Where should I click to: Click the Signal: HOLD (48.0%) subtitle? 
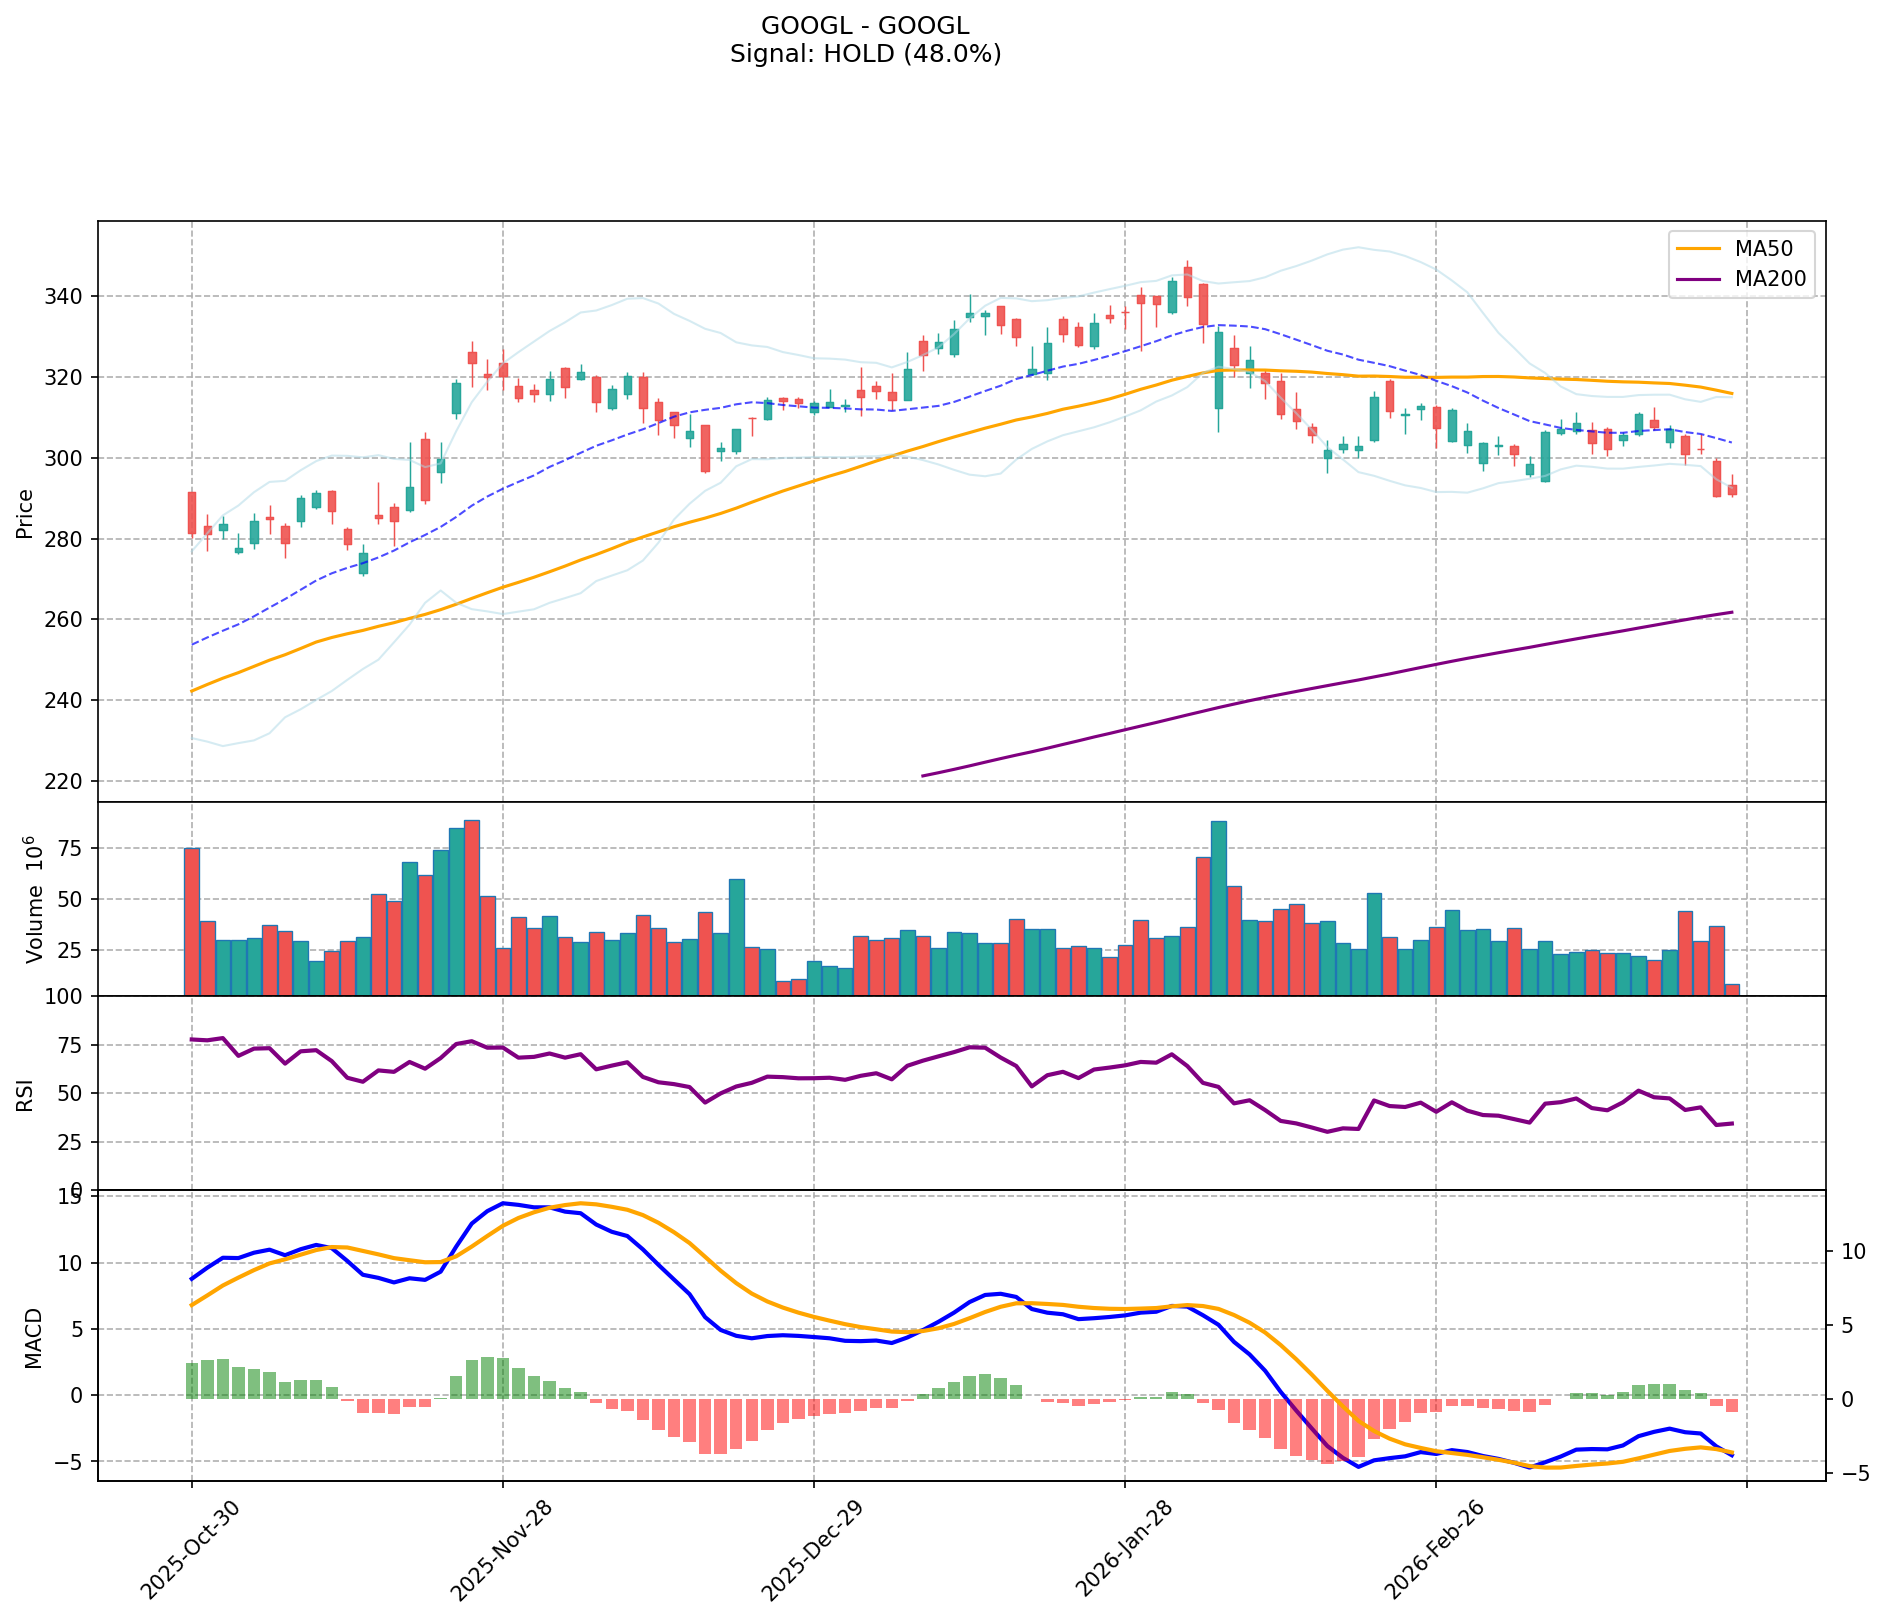[x=865, y=54]
